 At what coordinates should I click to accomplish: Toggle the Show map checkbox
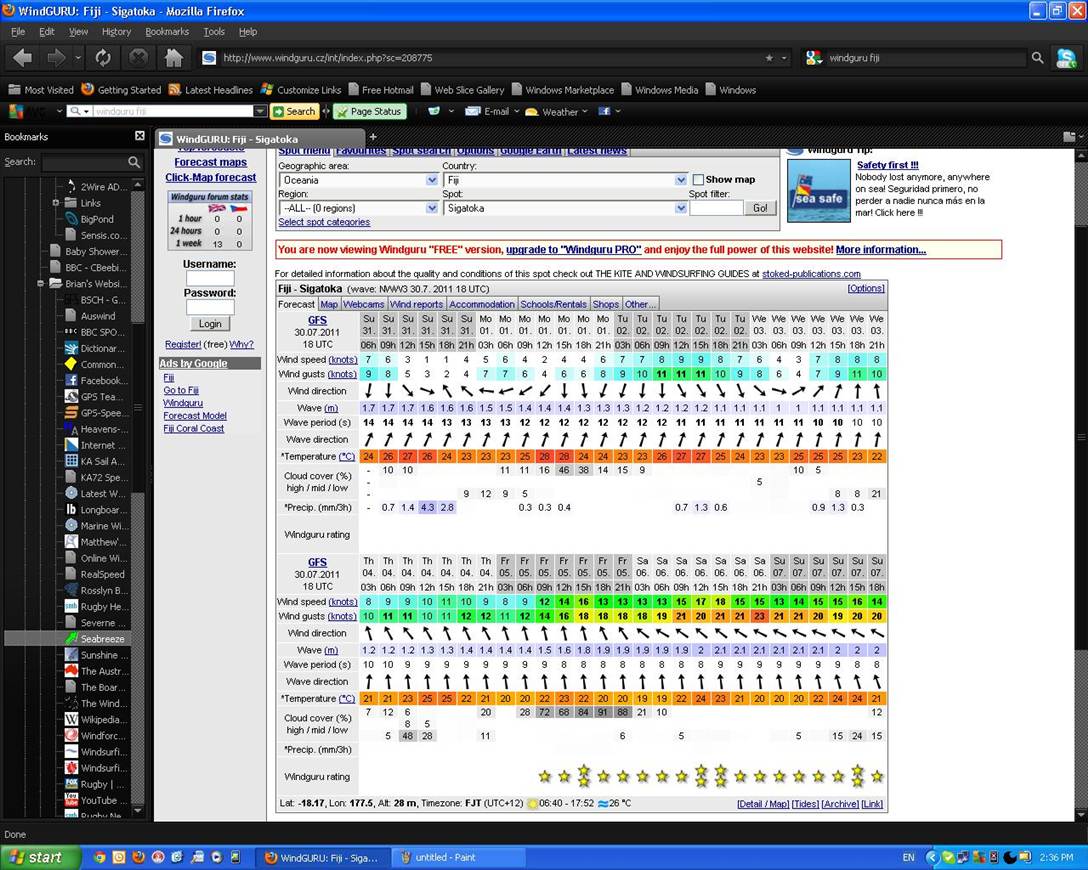pos(699,180)
